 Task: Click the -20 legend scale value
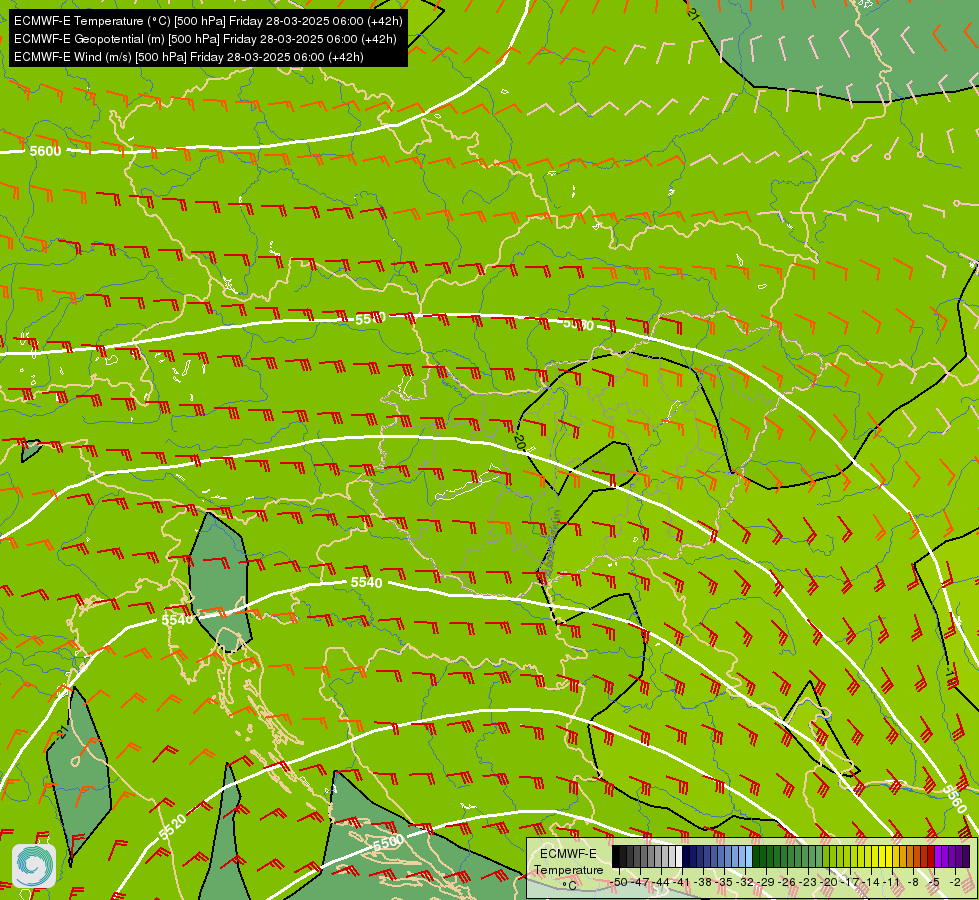(829, 883)
